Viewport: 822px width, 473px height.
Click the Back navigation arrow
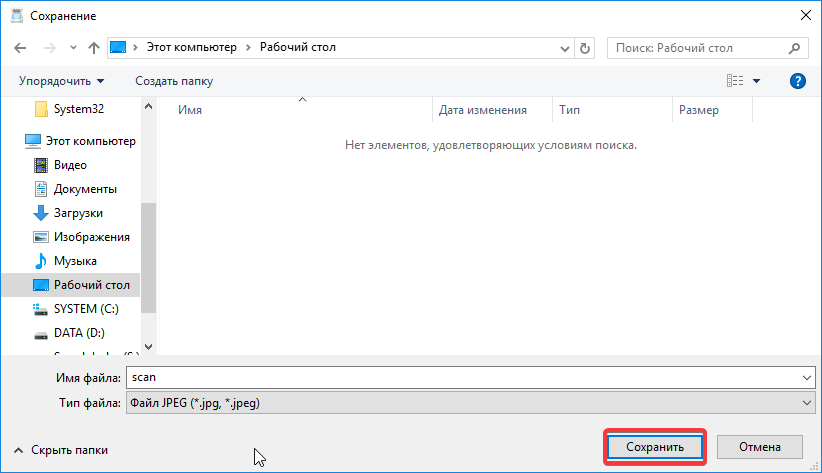[x=22, y=47]
